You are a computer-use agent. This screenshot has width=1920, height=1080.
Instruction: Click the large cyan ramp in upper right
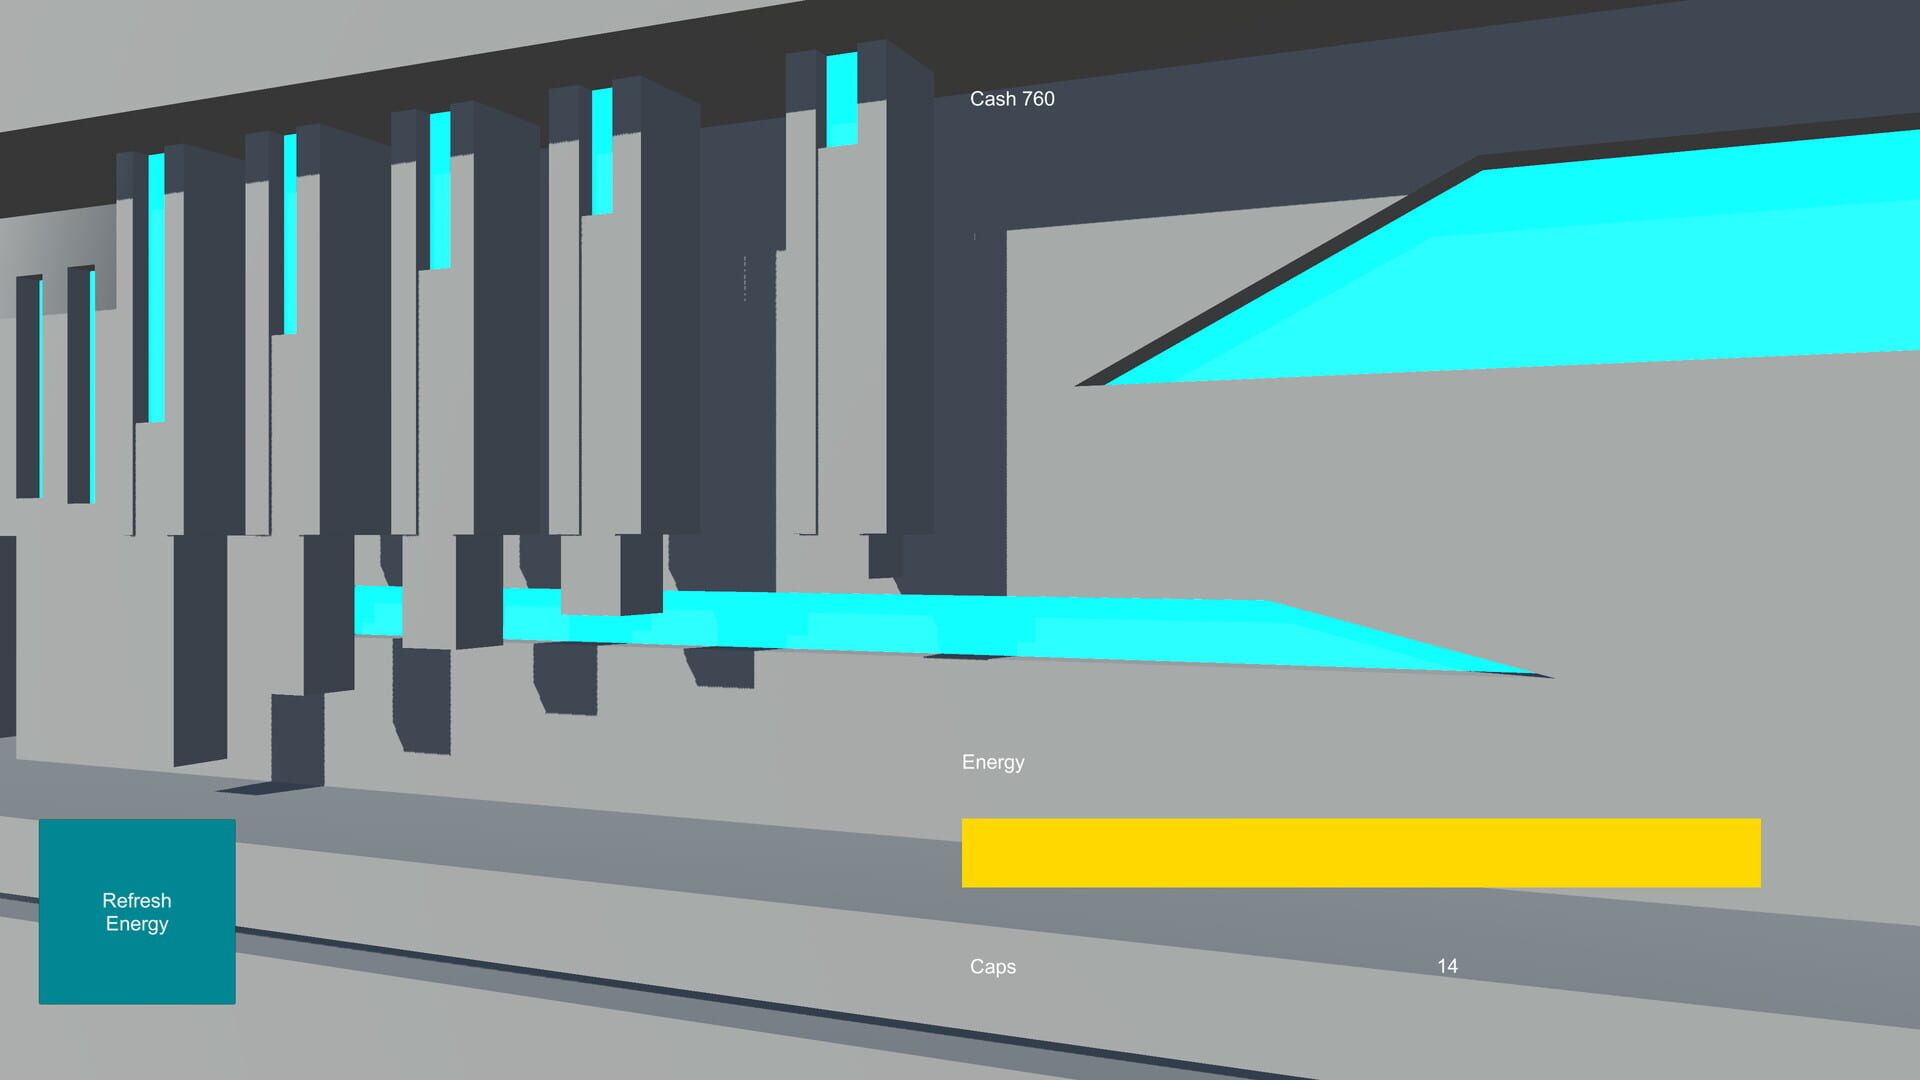point(1500,270)
